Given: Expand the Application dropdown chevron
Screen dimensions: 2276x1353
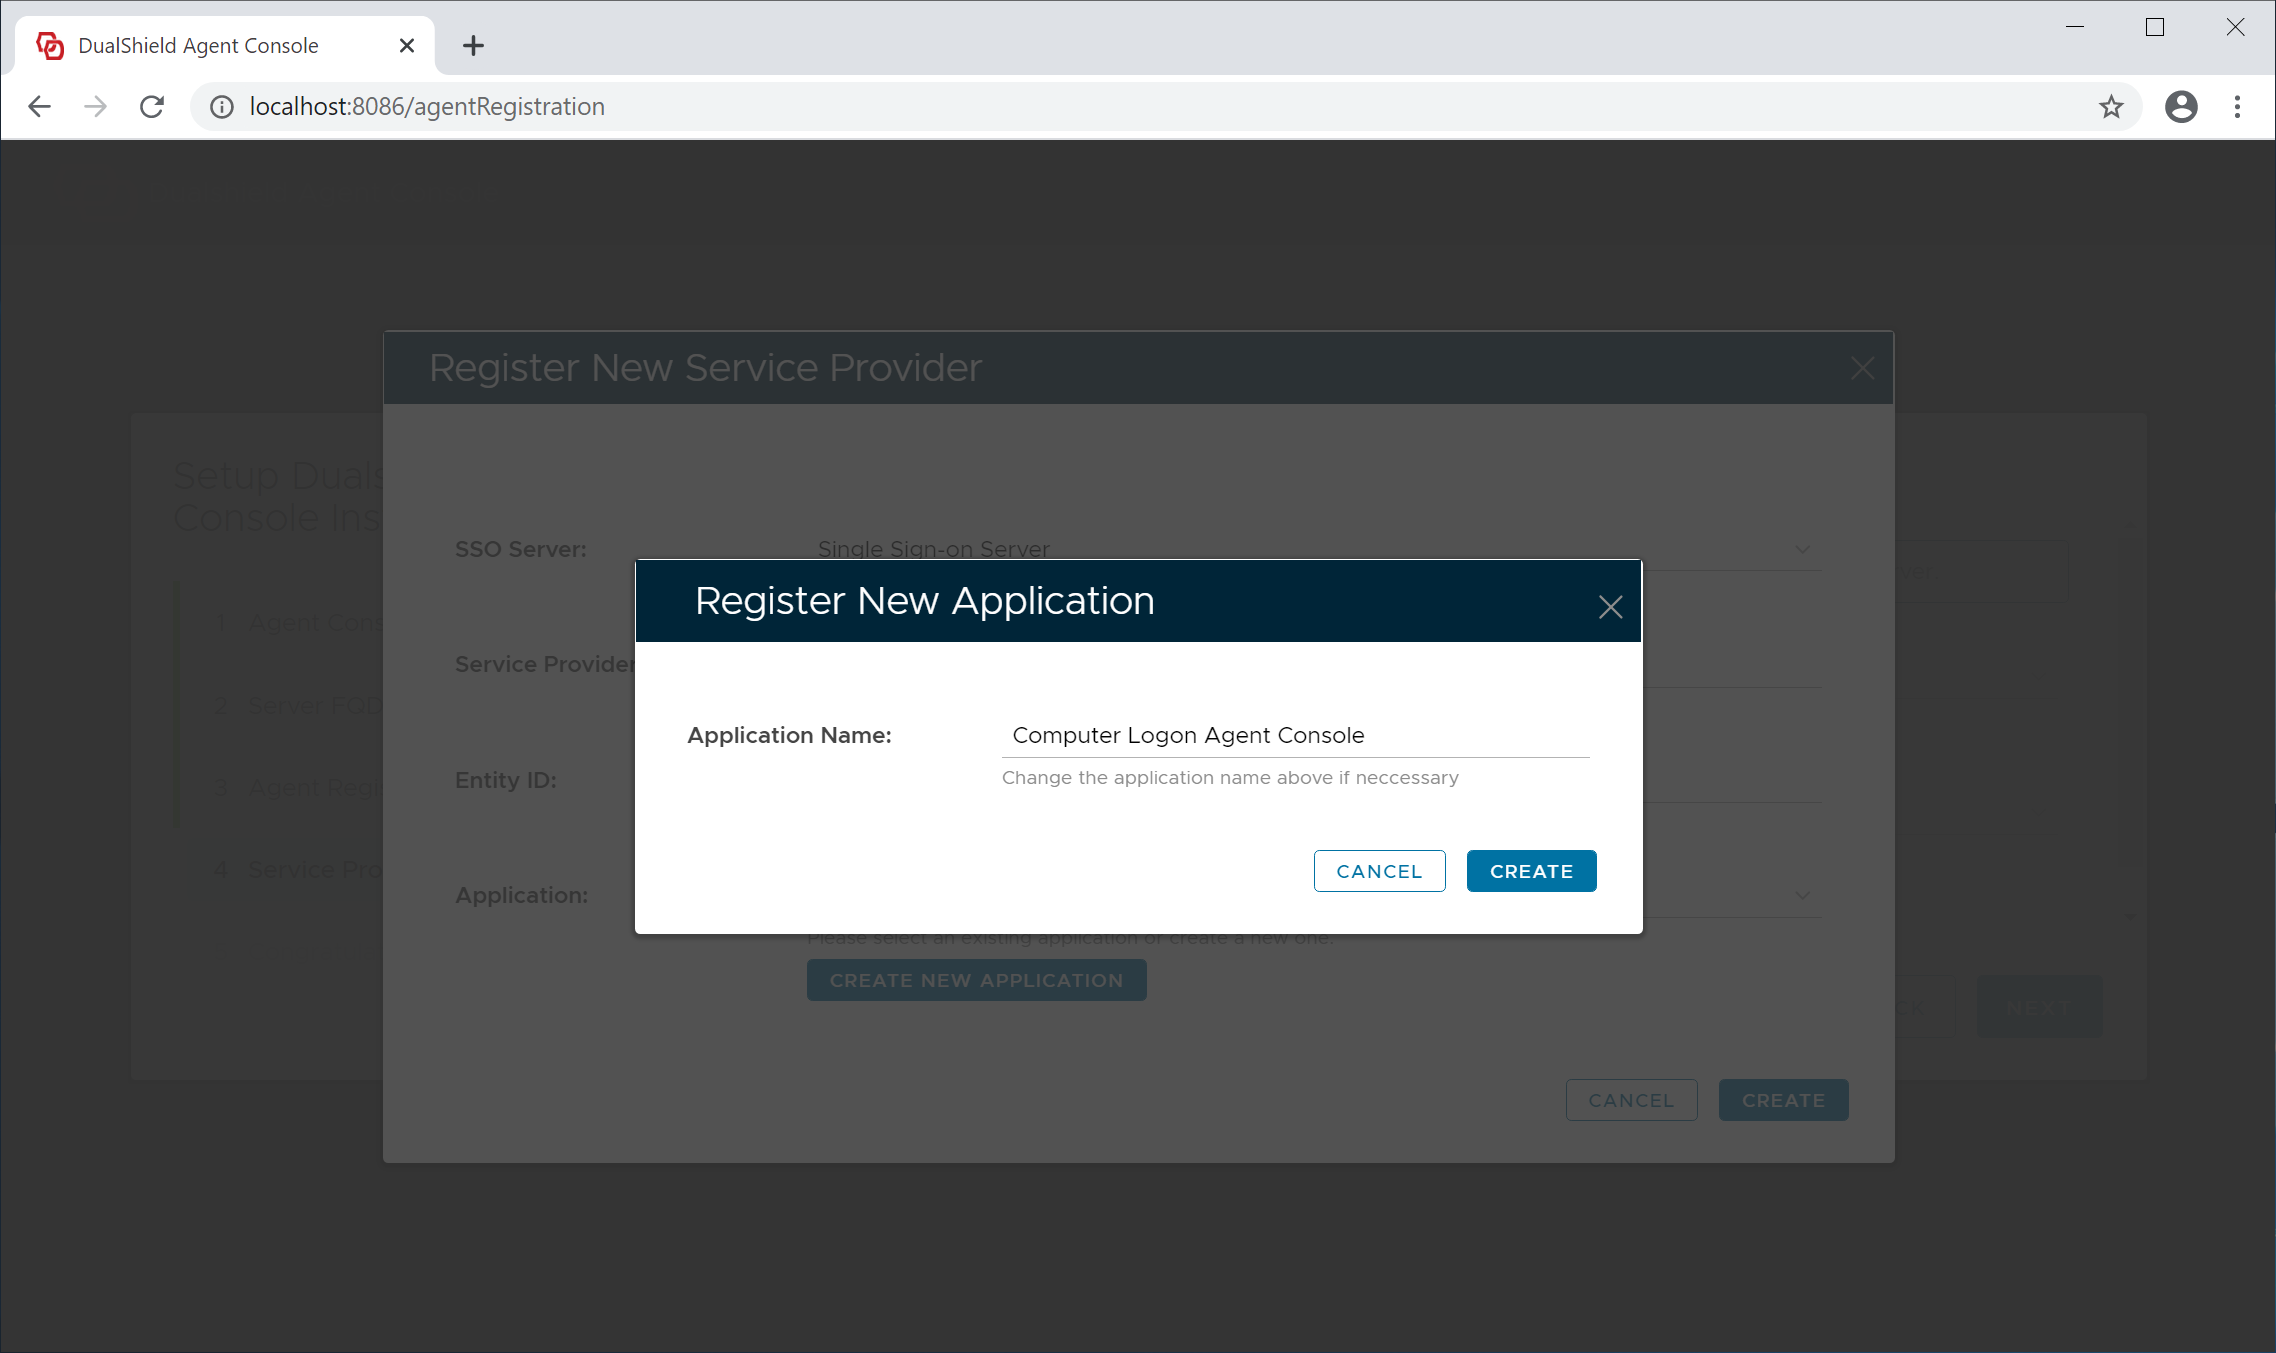Looking at the screenshot, I should [x=1802, y=895].
